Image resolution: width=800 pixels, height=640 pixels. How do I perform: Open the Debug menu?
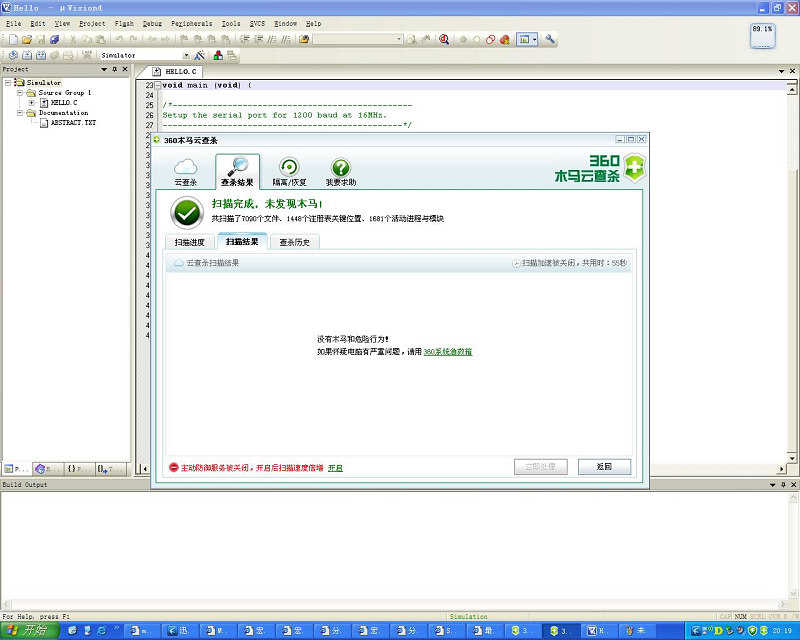pos(152,23)
